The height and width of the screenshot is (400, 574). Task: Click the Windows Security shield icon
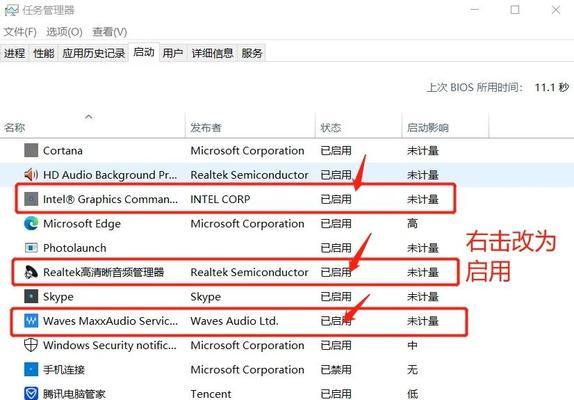click(31, 345)
